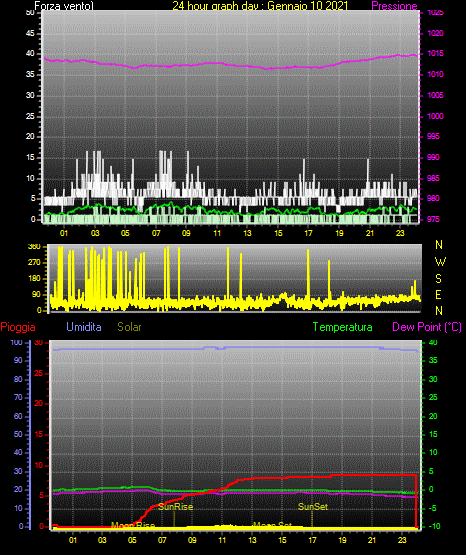Click hour 13 on top graph axis

pos(247,233)
